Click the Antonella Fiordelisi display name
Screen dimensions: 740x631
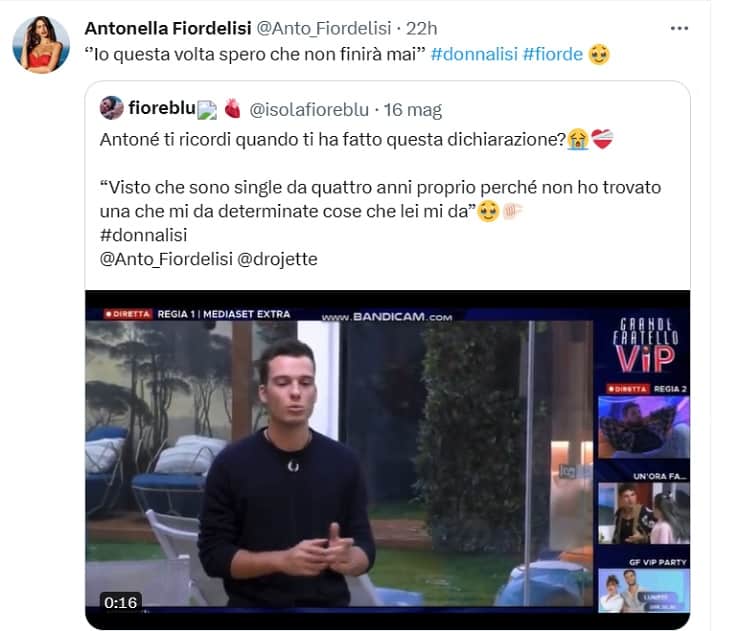[x=168, y=28]
